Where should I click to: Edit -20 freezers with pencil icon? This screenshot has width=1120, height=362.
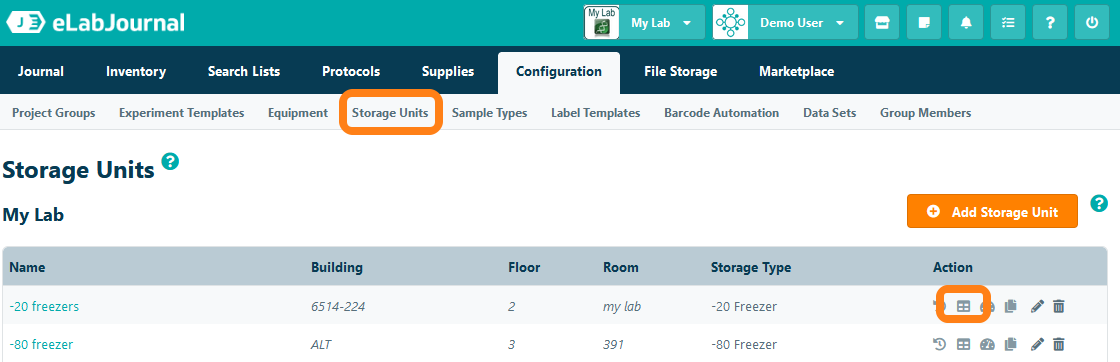(1037, 306)
